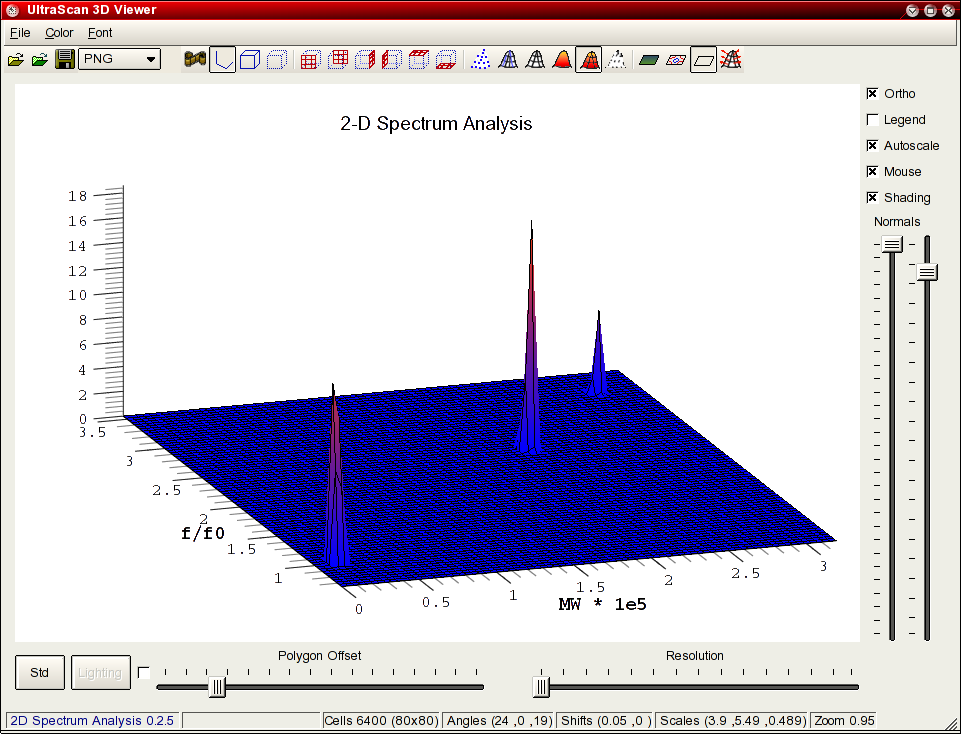This screenshot has height=734, width=961.
Task: Disable the Ortho checkbox
Action: 872,94
